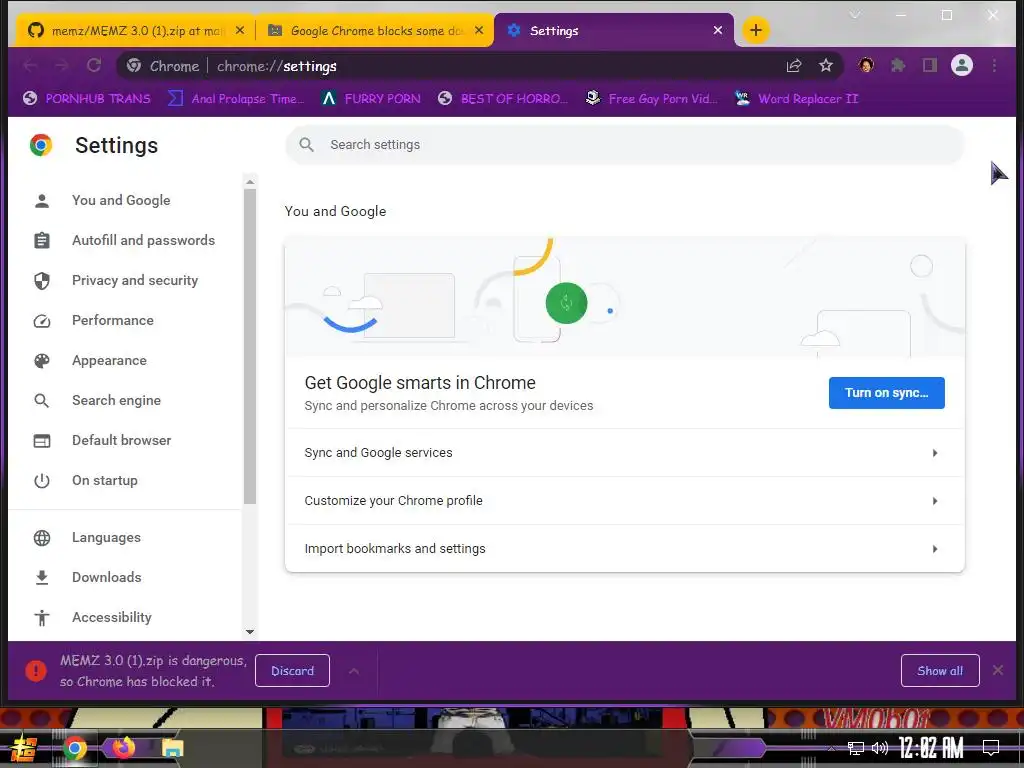Open the notification center icon
1024x768 pixels.
[x=991, y=748]
